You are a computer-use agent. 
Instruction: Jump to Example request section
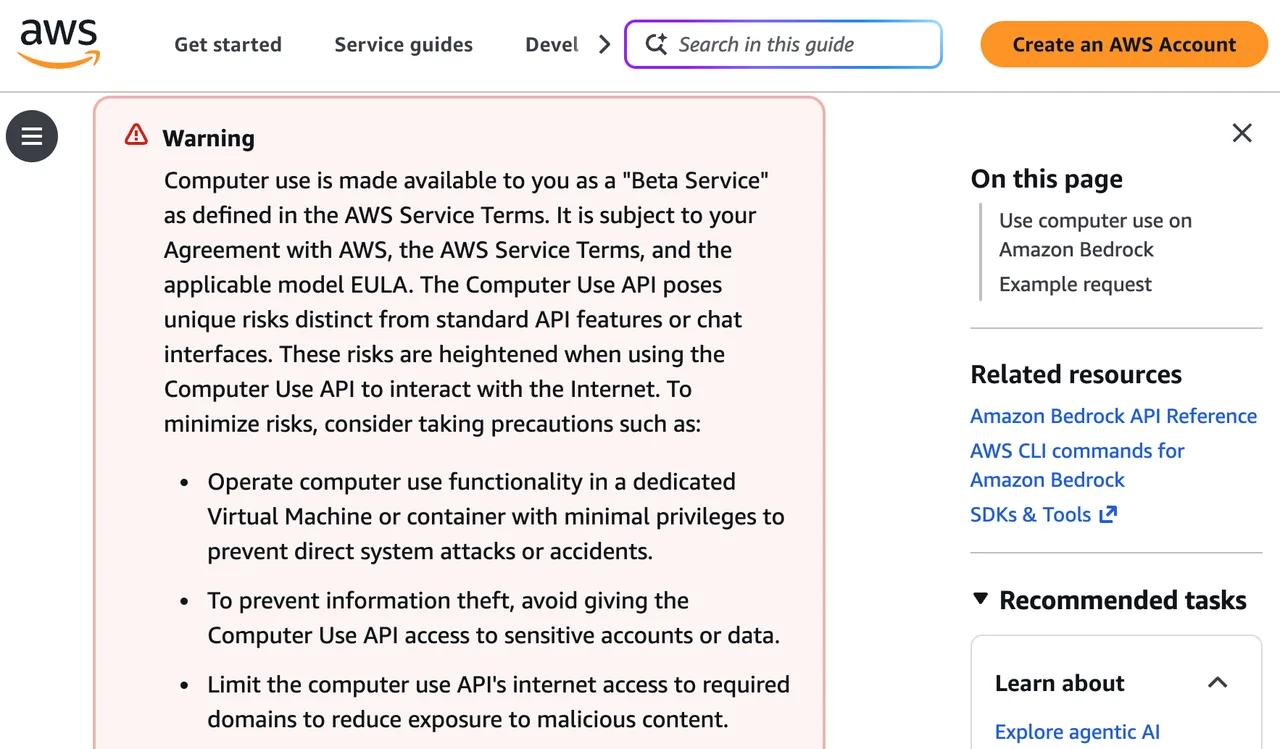[x=1075, y=285]
